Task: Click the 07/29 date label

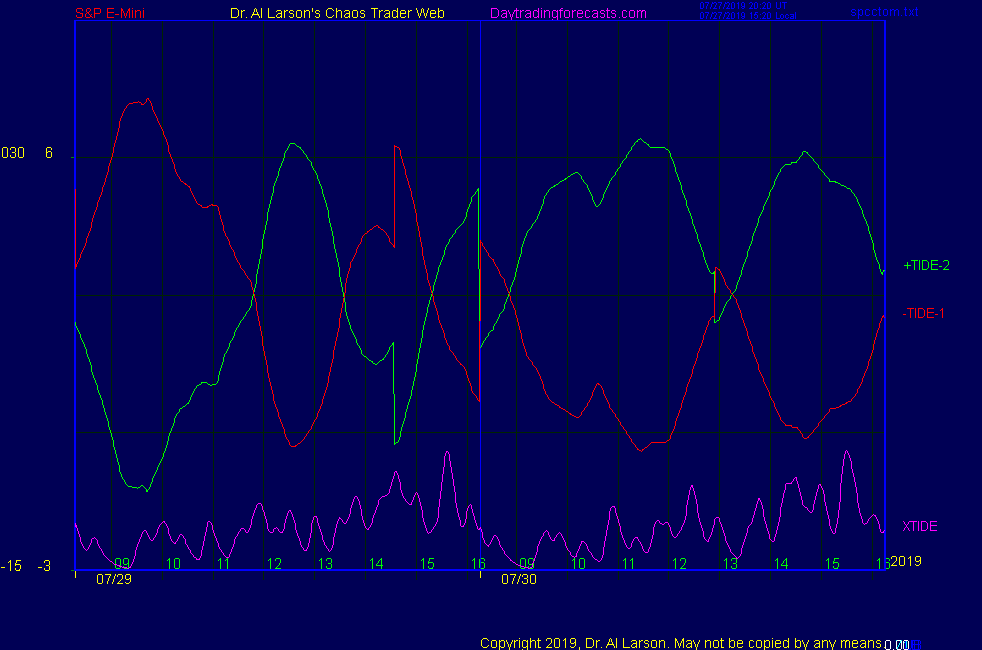Action: point(114,579)
